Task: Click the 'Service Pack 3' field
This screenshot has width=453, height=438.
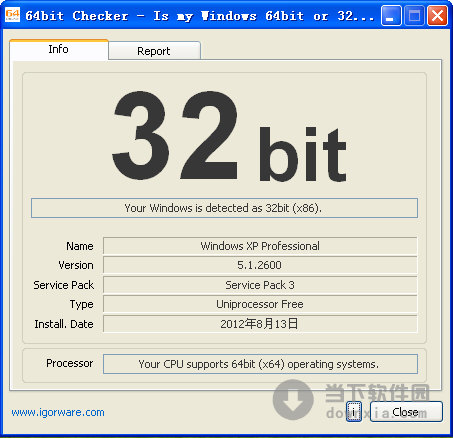Action: tap(260, 285)
